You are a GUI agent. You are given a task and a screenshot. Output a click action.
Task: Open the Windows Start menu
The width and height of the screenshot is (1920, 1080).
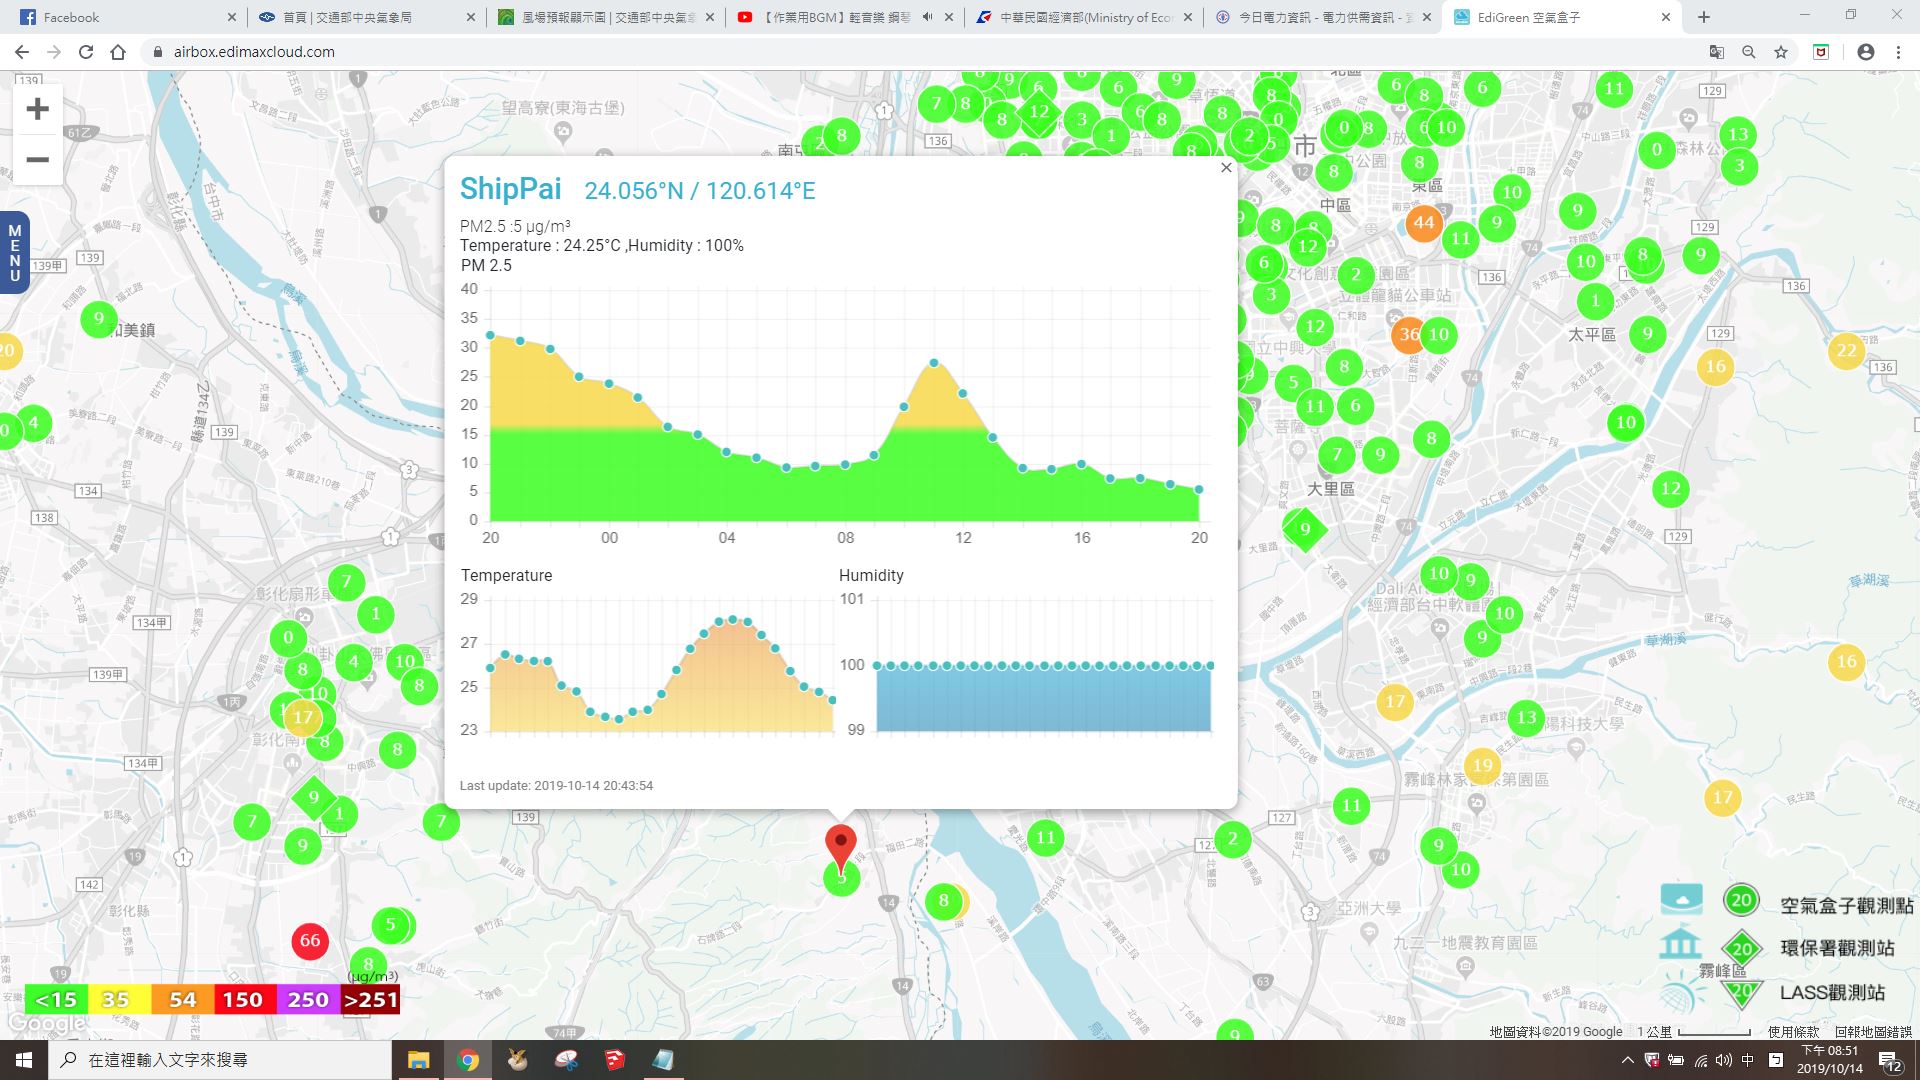click(x=24, y=1060)
